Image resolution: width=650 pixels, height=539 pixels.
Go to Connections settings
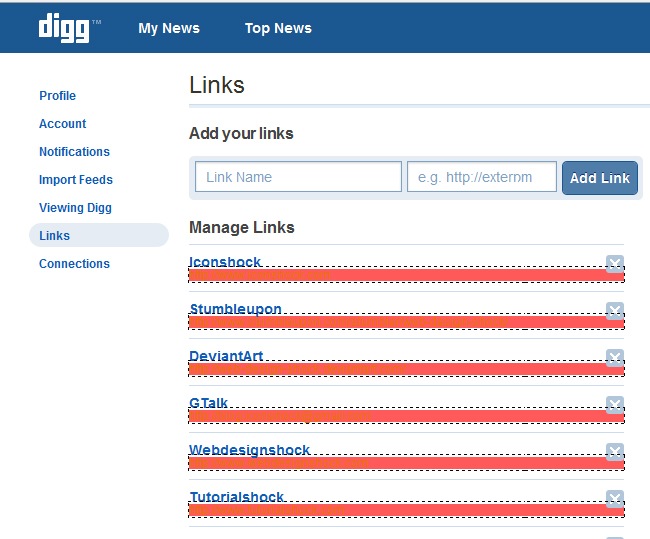coord(74,264)
